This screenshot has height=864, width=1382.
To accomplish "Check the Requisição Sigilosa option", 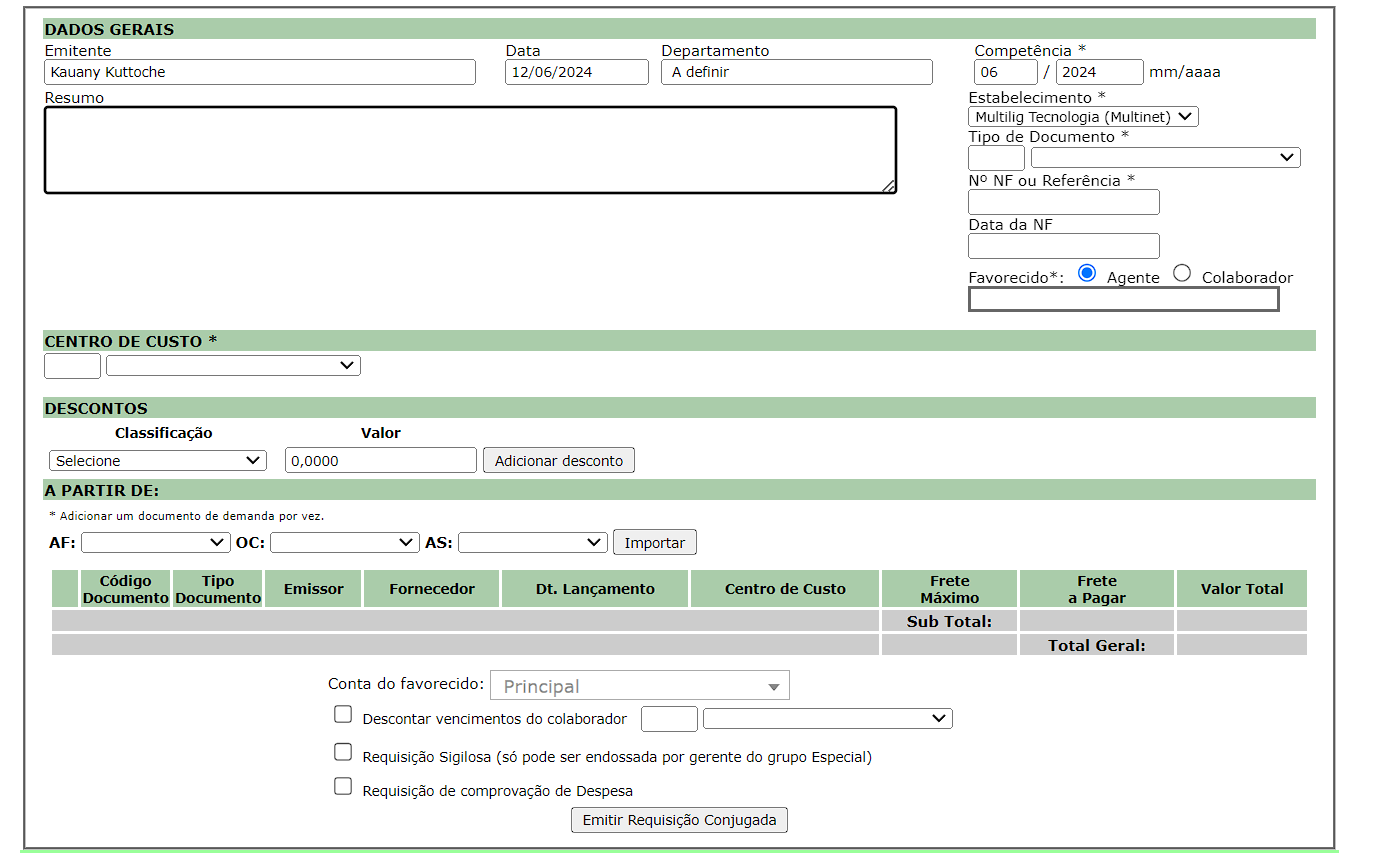I will click(343, 752).
